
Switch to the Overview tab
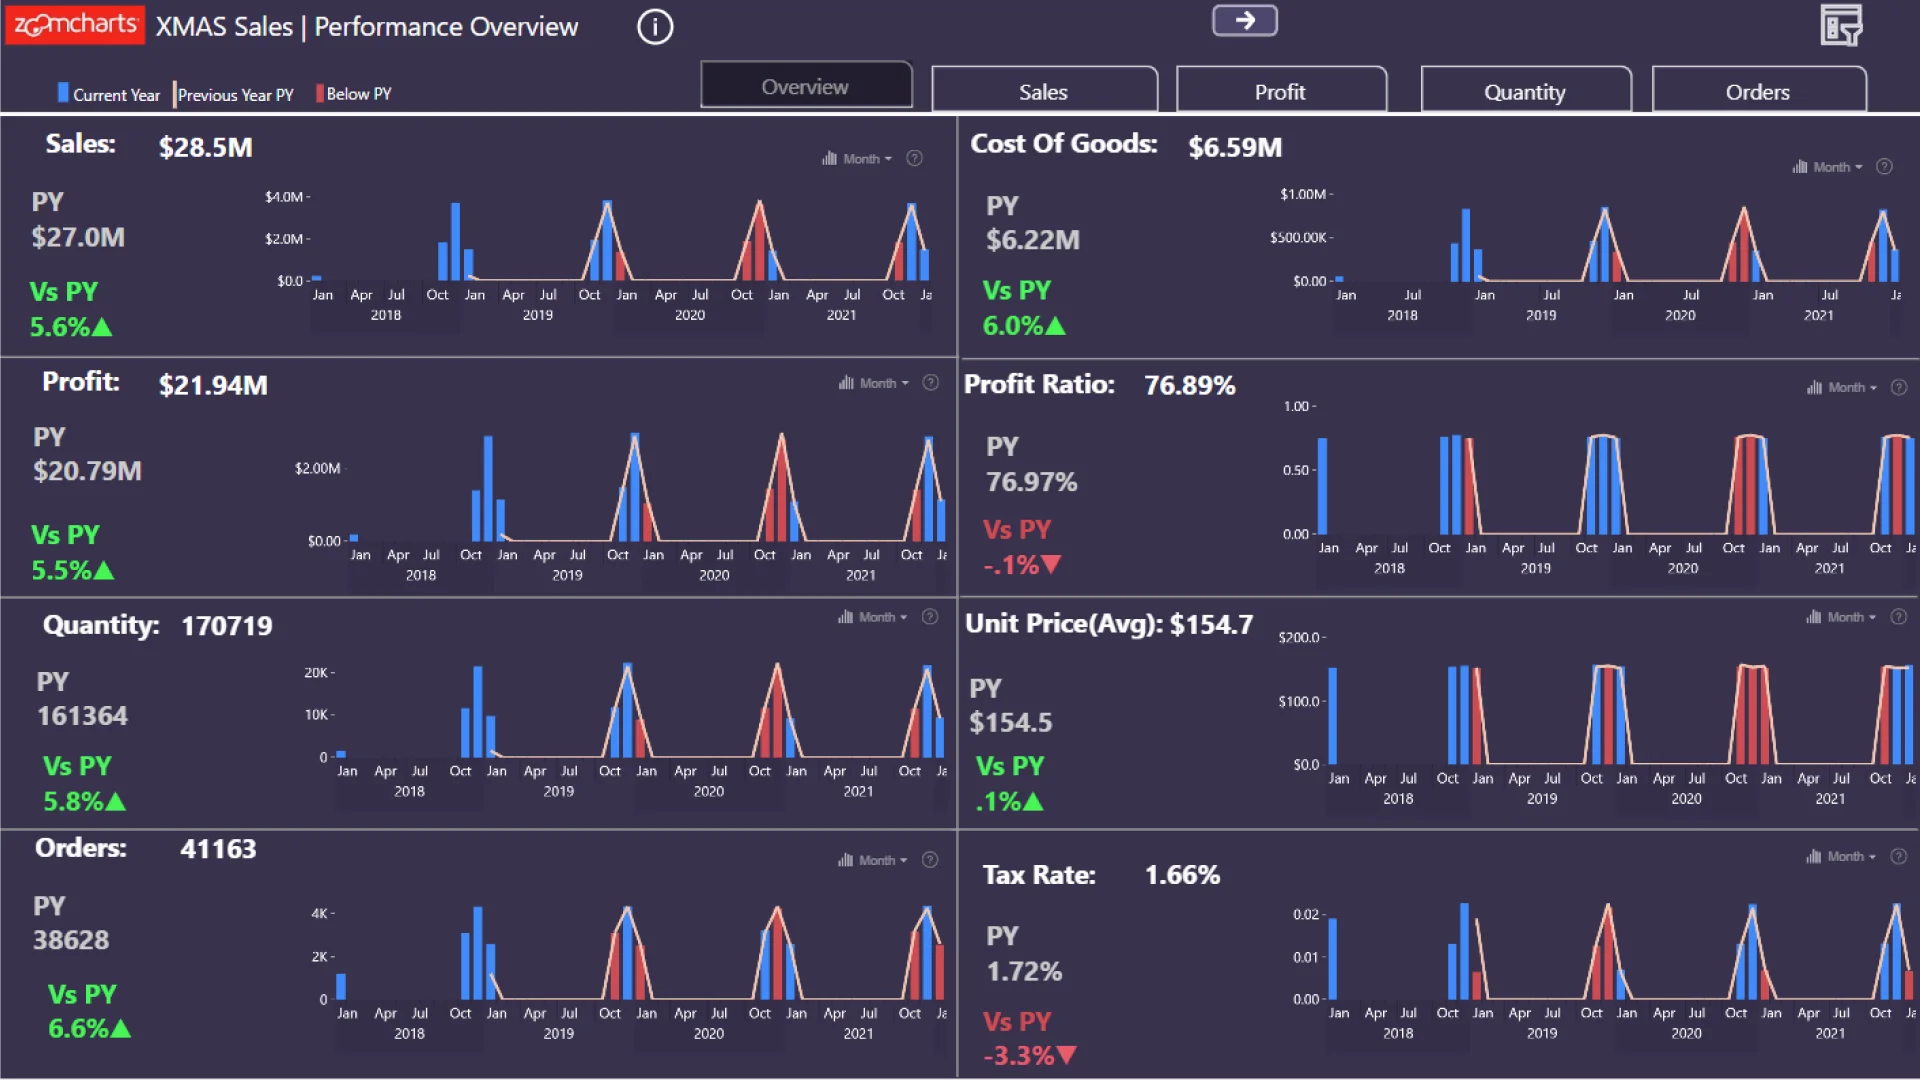click(806, 86)
